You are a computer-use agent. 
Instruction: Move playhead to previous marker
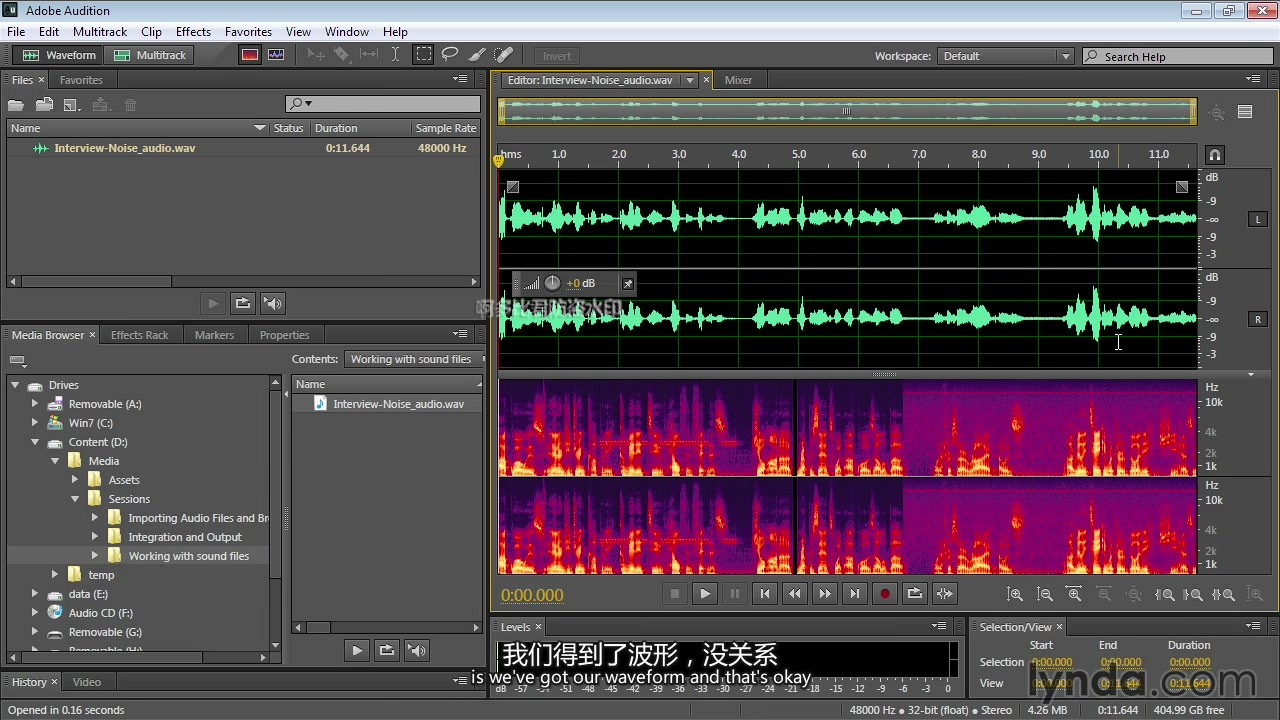765,593
